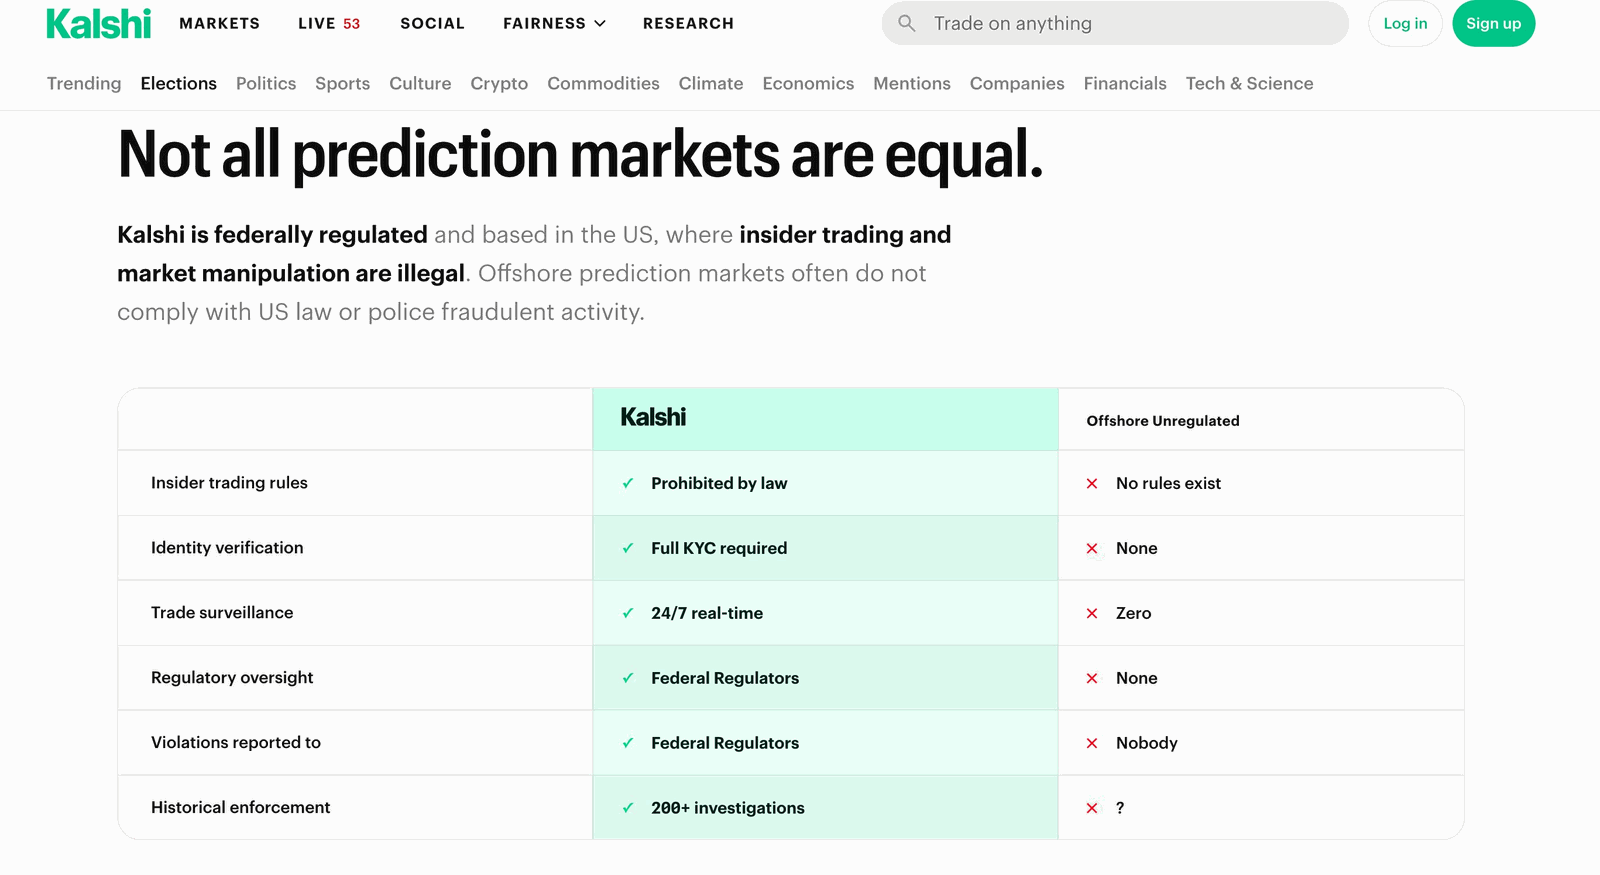Click the Sign up button
Screen dimensions: 1600x875
(1493, 23)
